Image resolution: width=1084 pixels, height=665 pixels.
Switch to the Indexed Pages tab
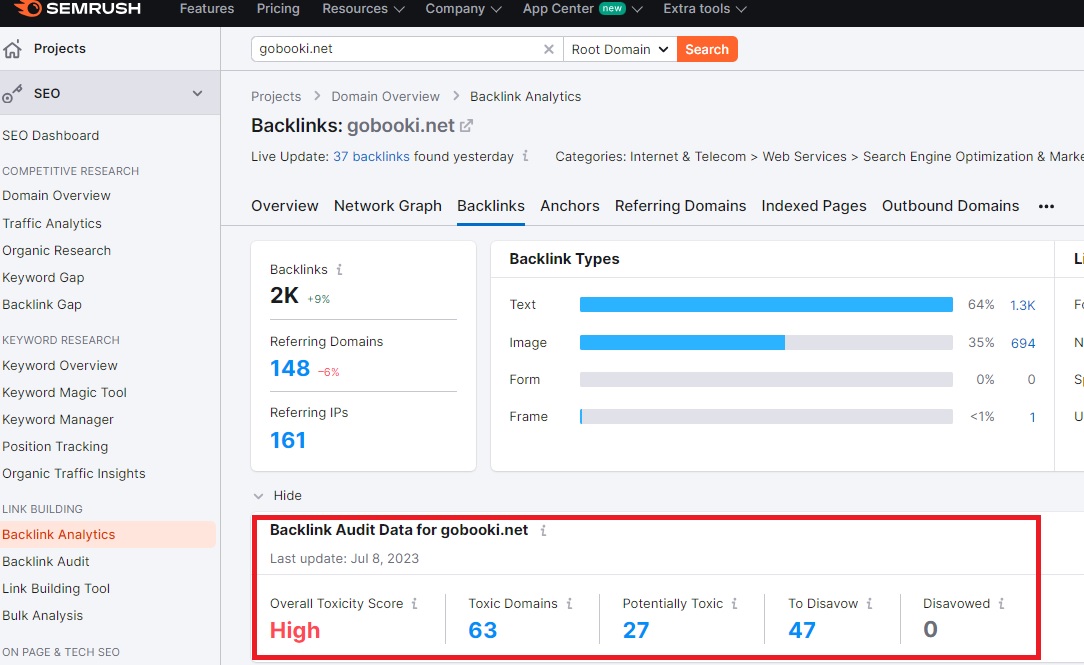[814, 206]
